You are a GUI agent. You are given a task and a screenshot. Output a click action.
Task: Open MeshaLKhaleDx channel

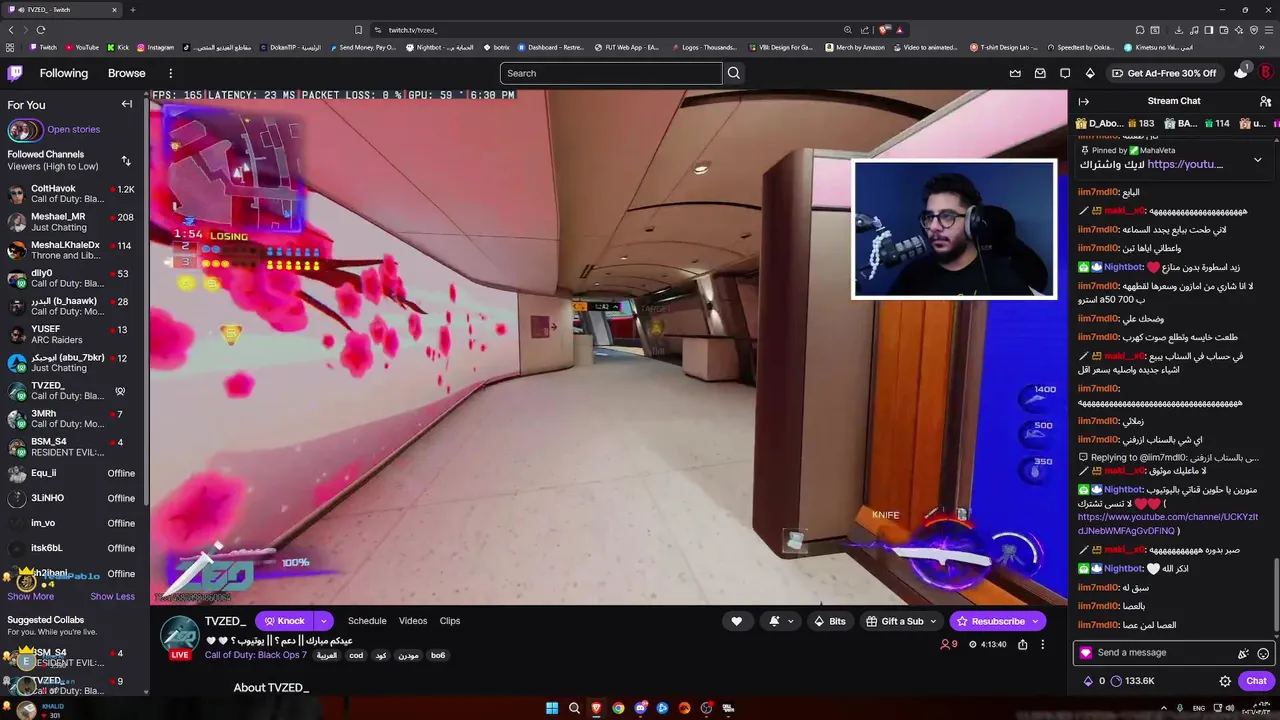pyautogui.click(x=72, y=250)
